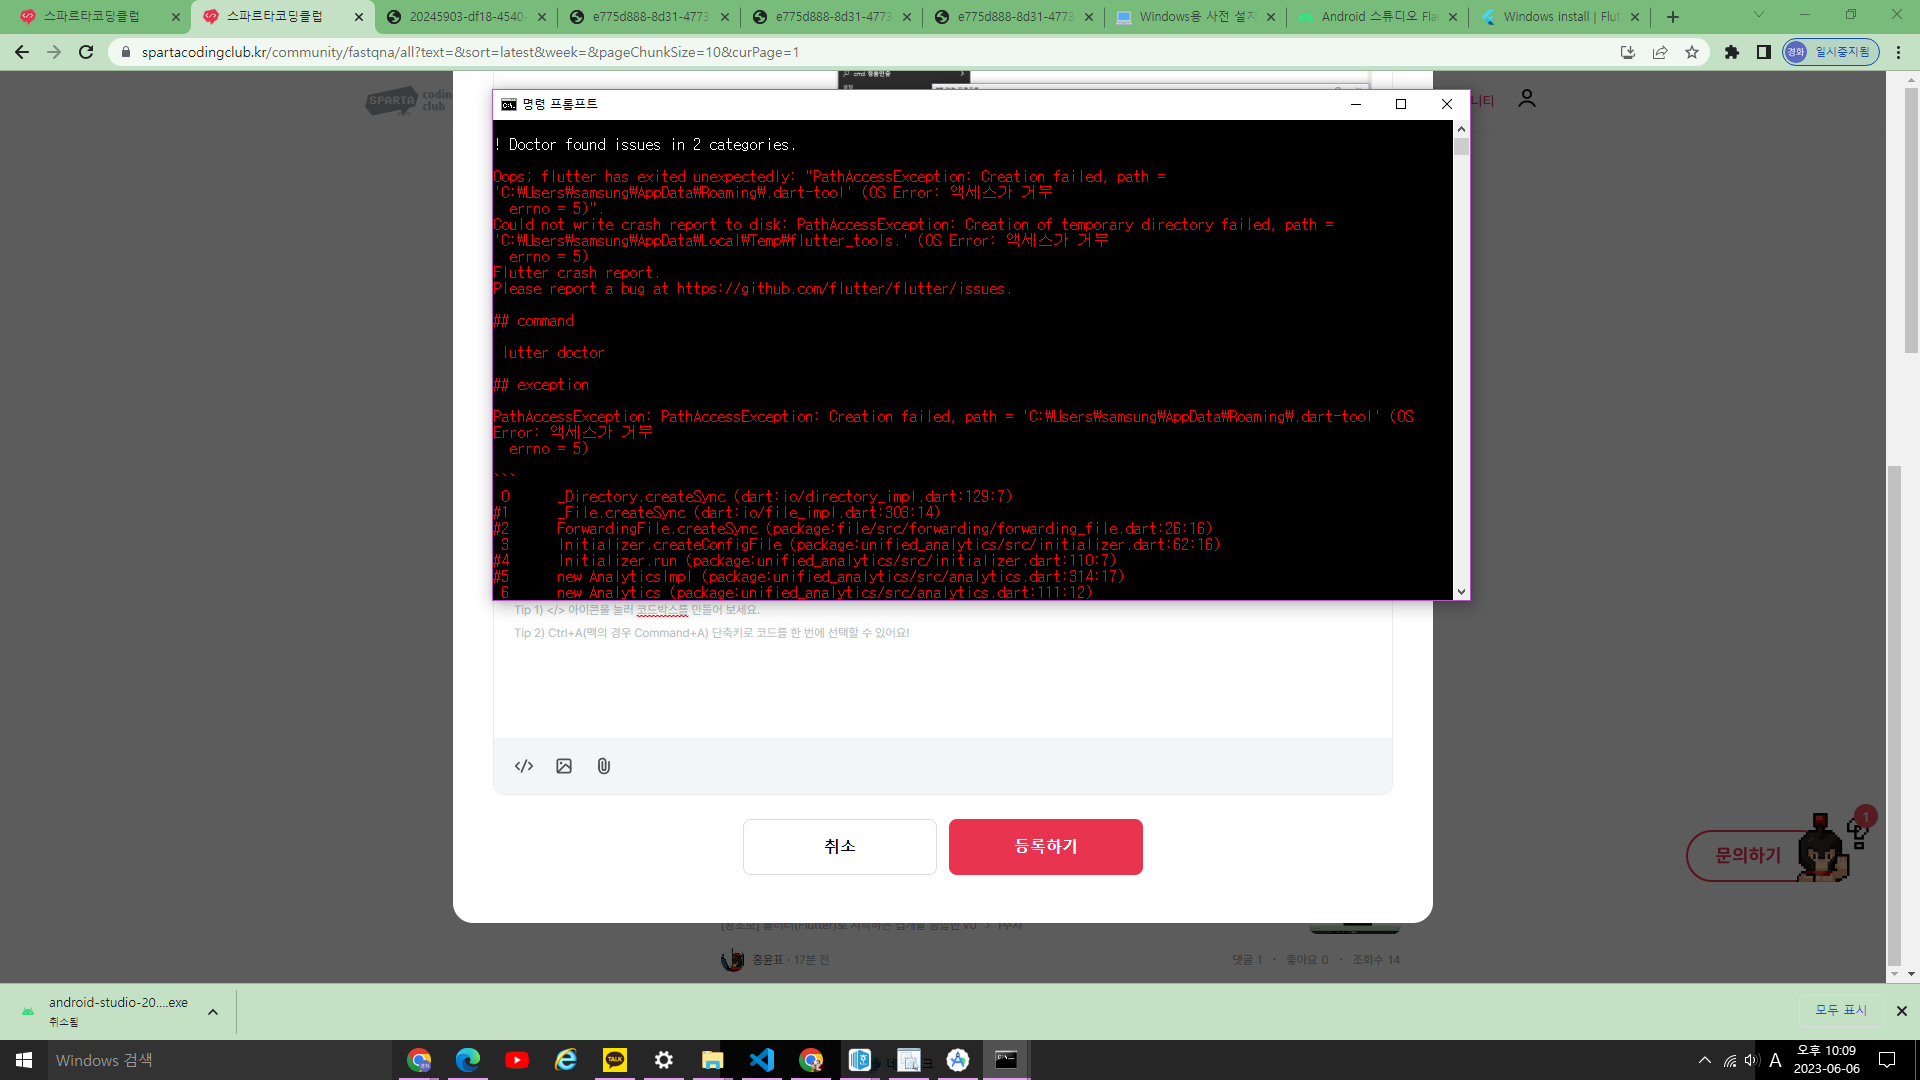The height and width of the screenshot is (1080, 1920).
Task: Switch to the 20245903-df18-4540 tab
Action: point(467,17)
